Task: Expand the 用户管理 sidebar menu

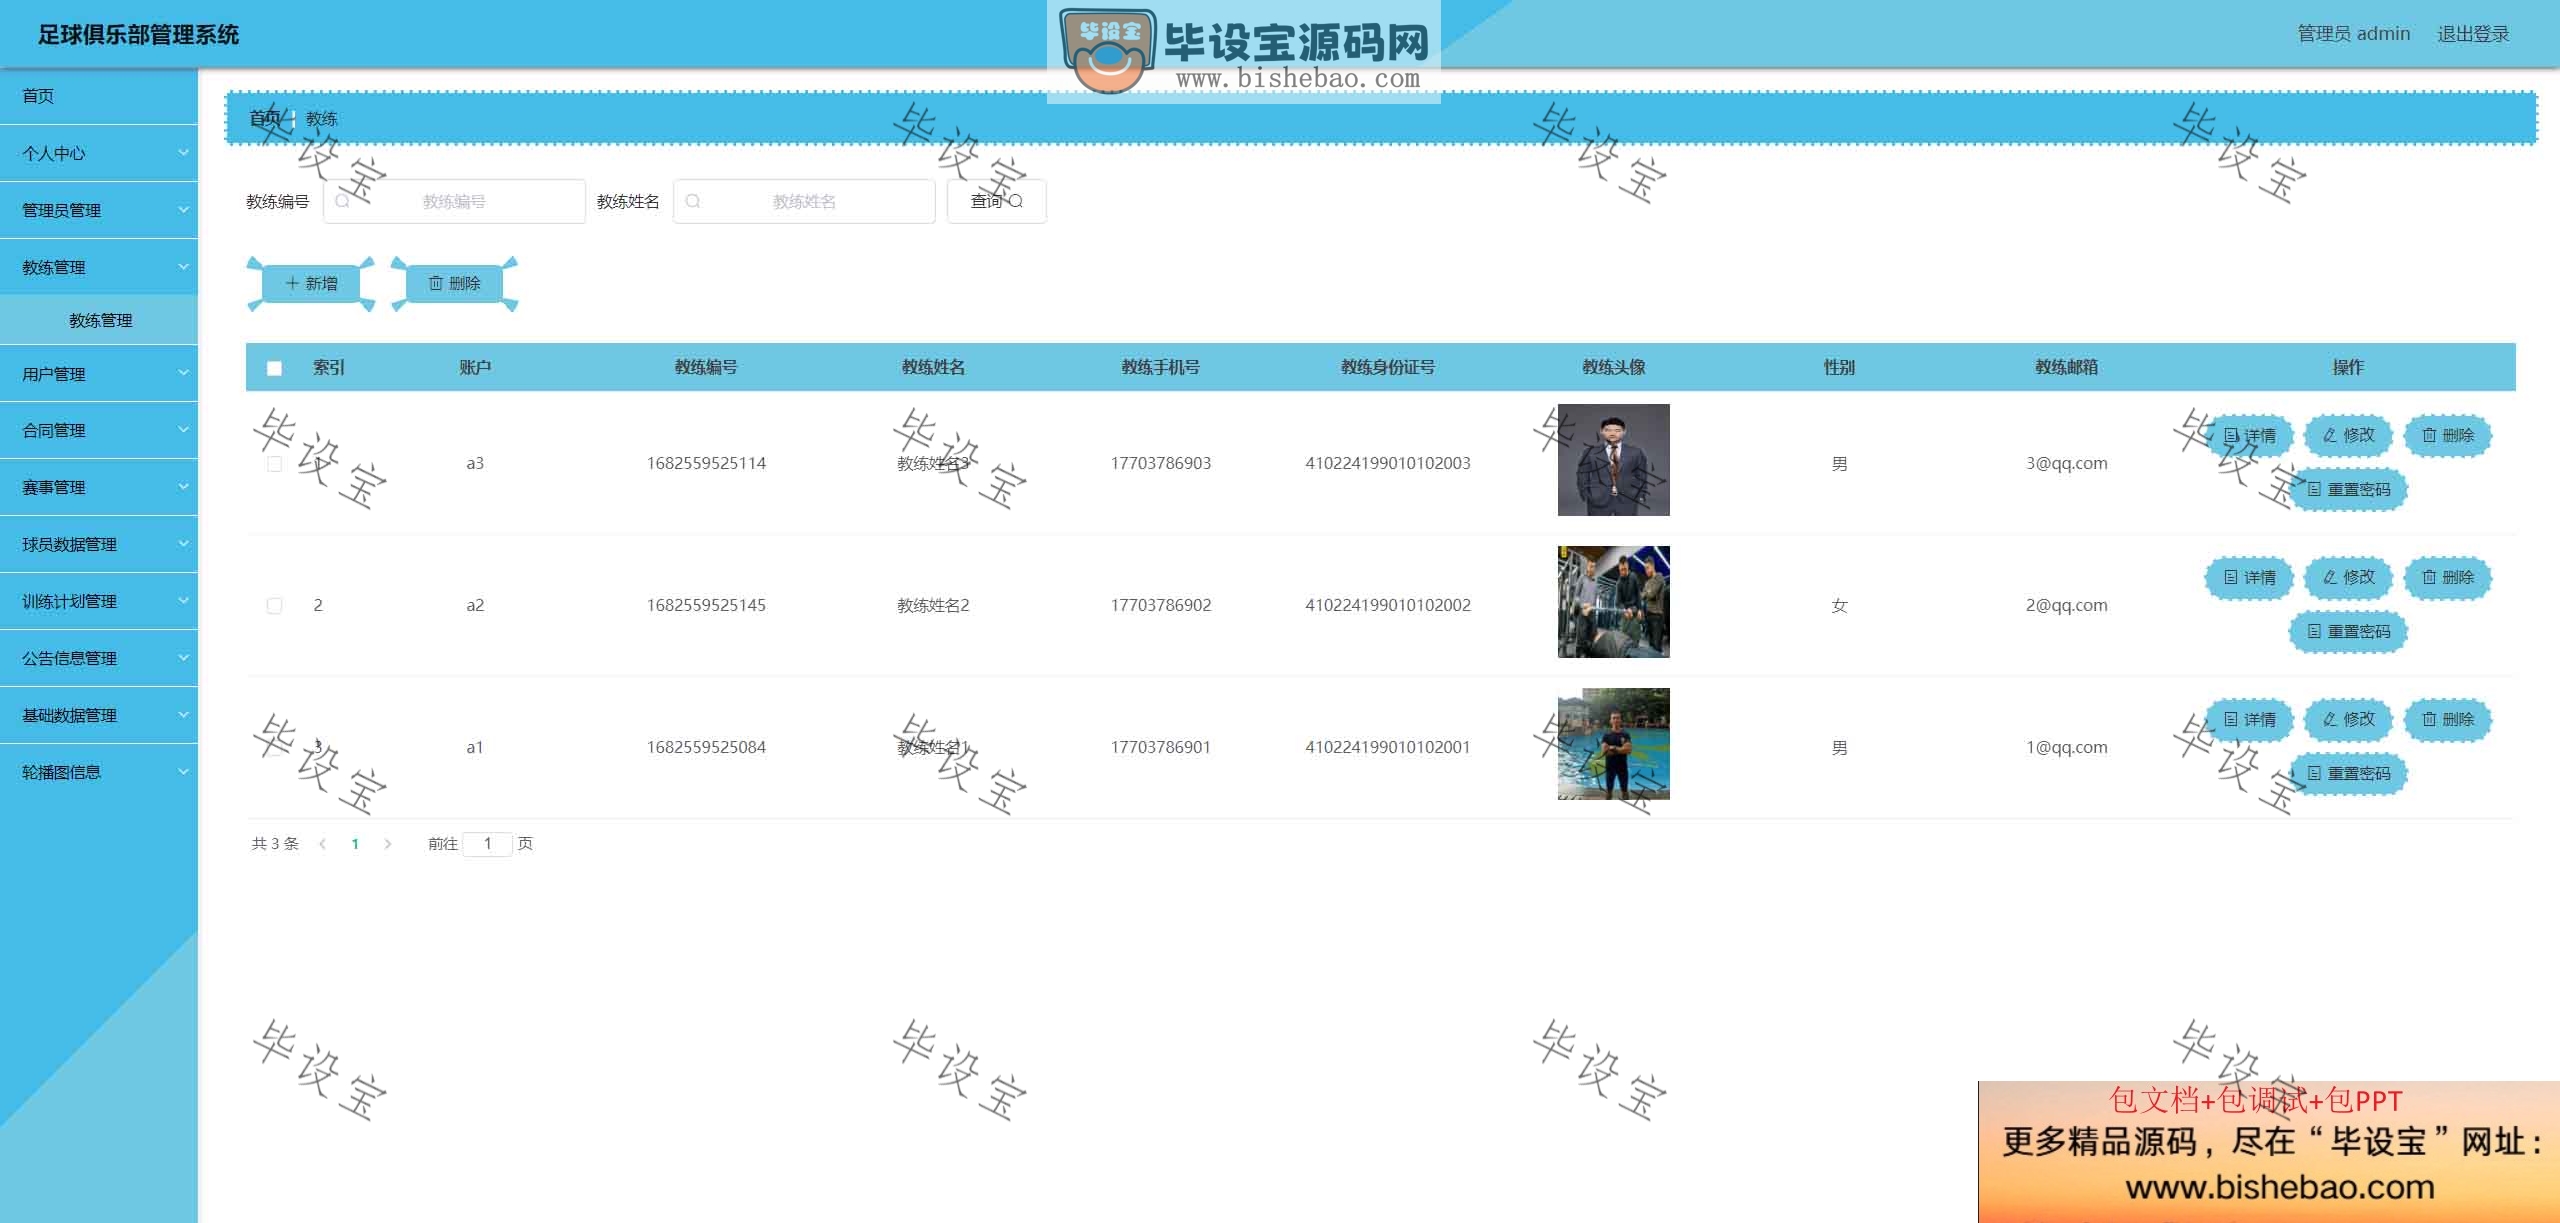Action: (x=99, y=374)
